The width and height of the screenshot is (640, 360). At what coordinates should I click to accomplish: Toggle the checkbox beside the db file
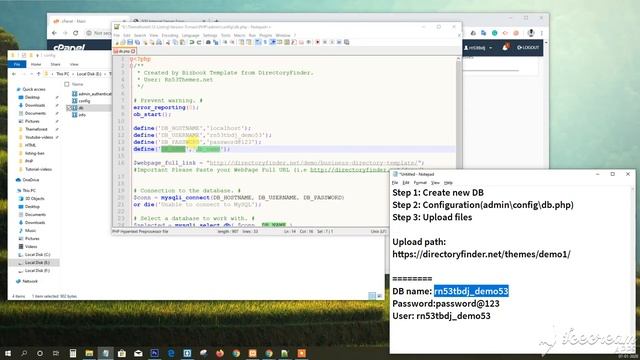[x=68, y=108]
